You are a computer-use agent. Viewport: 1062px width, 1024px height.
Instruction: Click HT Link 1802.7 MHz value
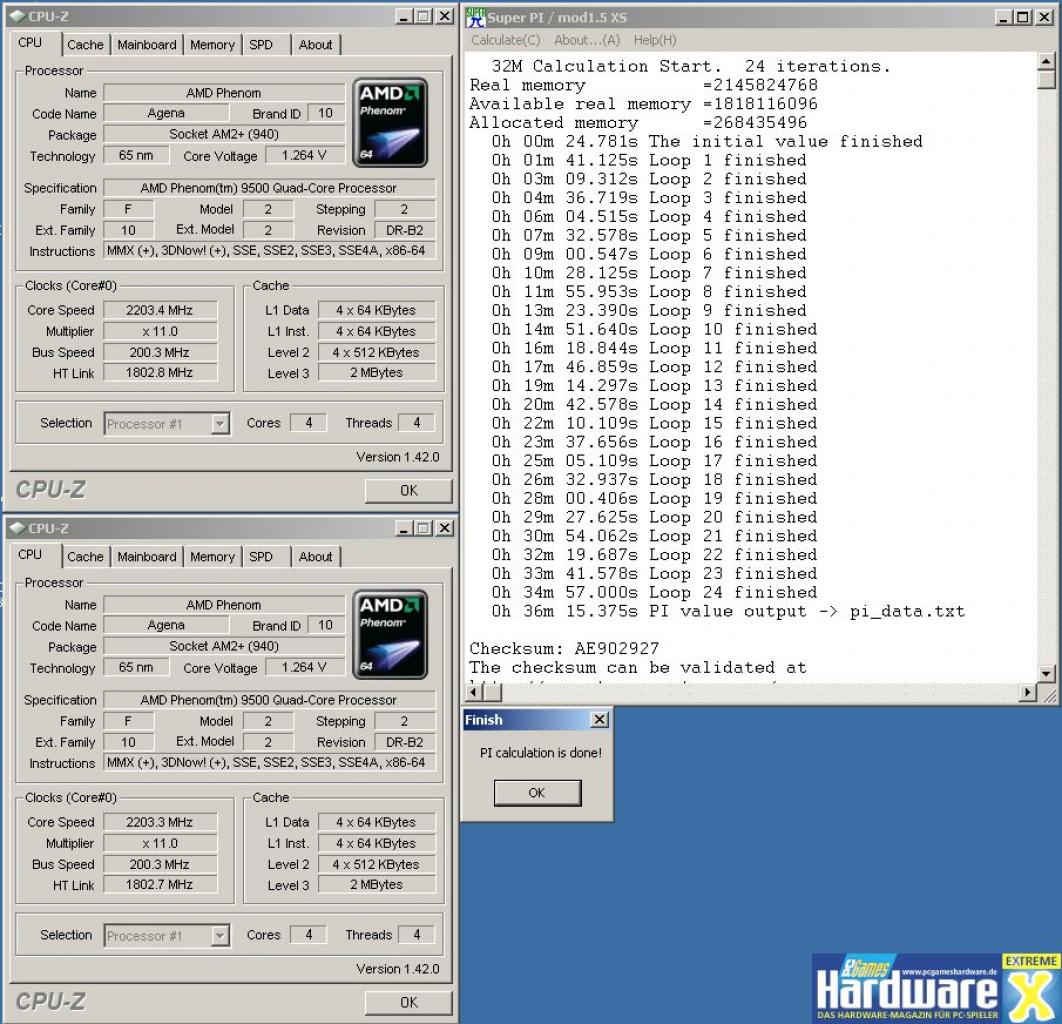(x=160, y=884)
